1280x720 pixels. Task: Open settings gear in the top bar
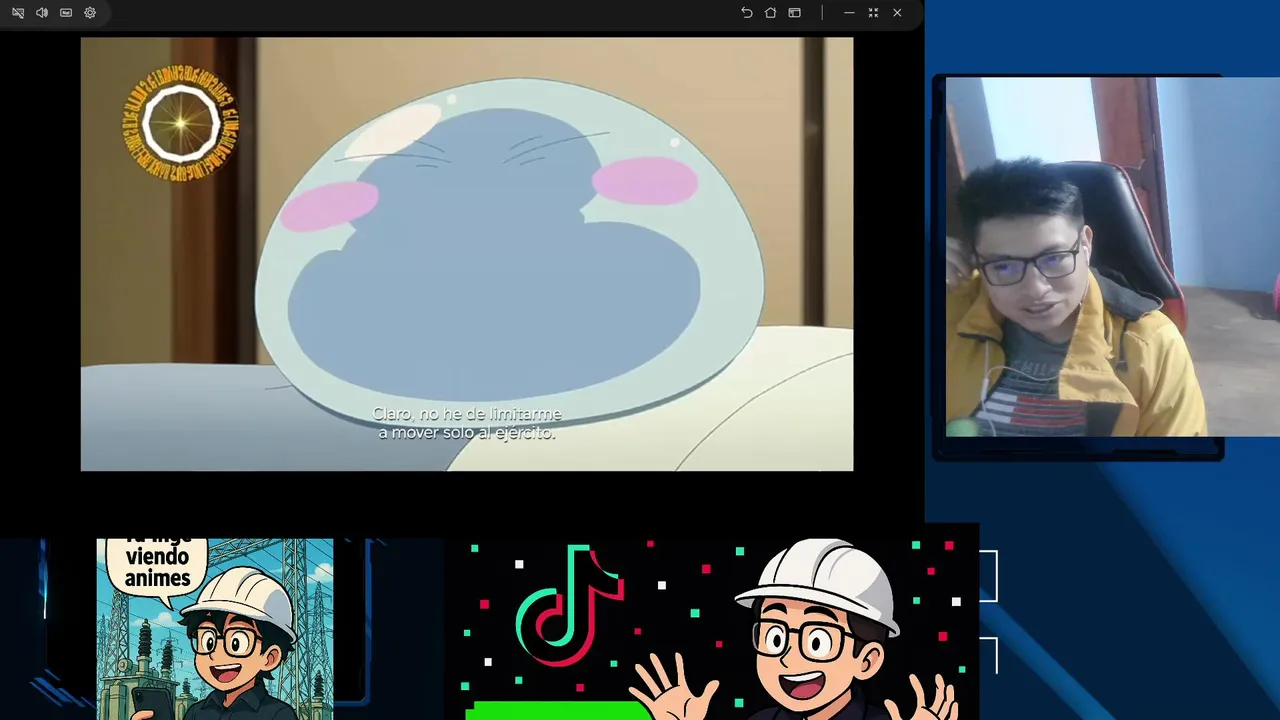90,13
